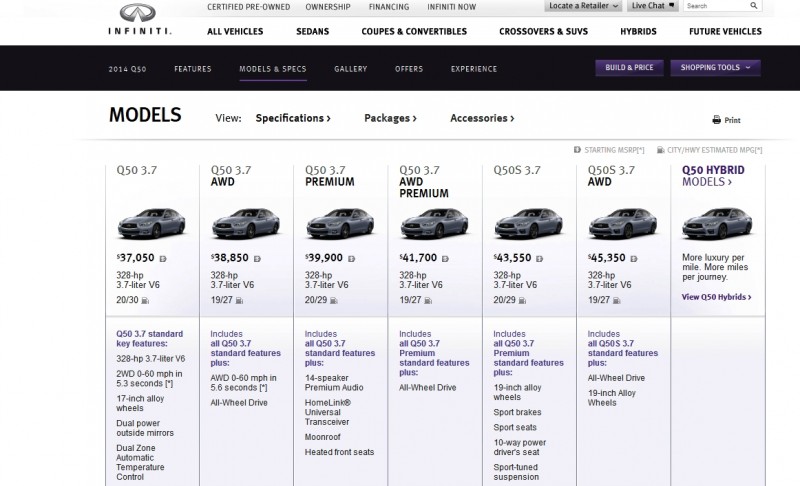Click the Print link
Screen dimensions: 800x486
coord(726,120)
